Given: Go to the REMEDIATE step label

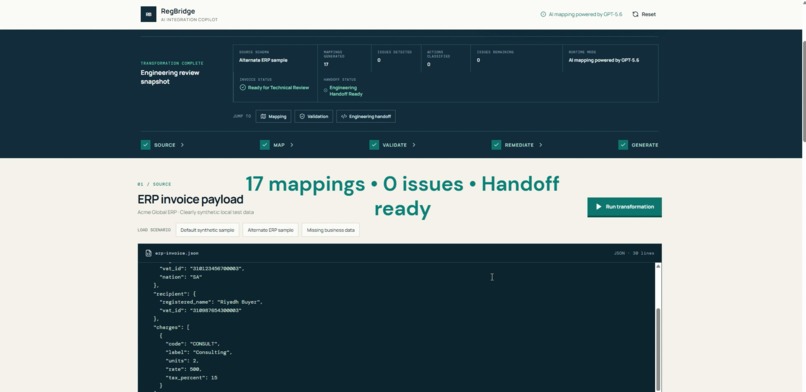Looking at the screenshot, I should click(519, 145).
